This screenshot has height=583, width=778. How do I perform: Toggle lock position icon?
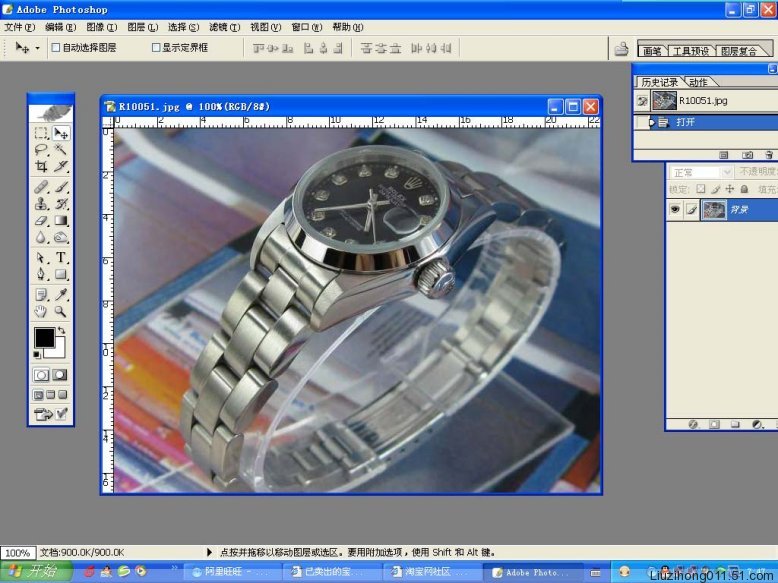[x=729, y=189]
